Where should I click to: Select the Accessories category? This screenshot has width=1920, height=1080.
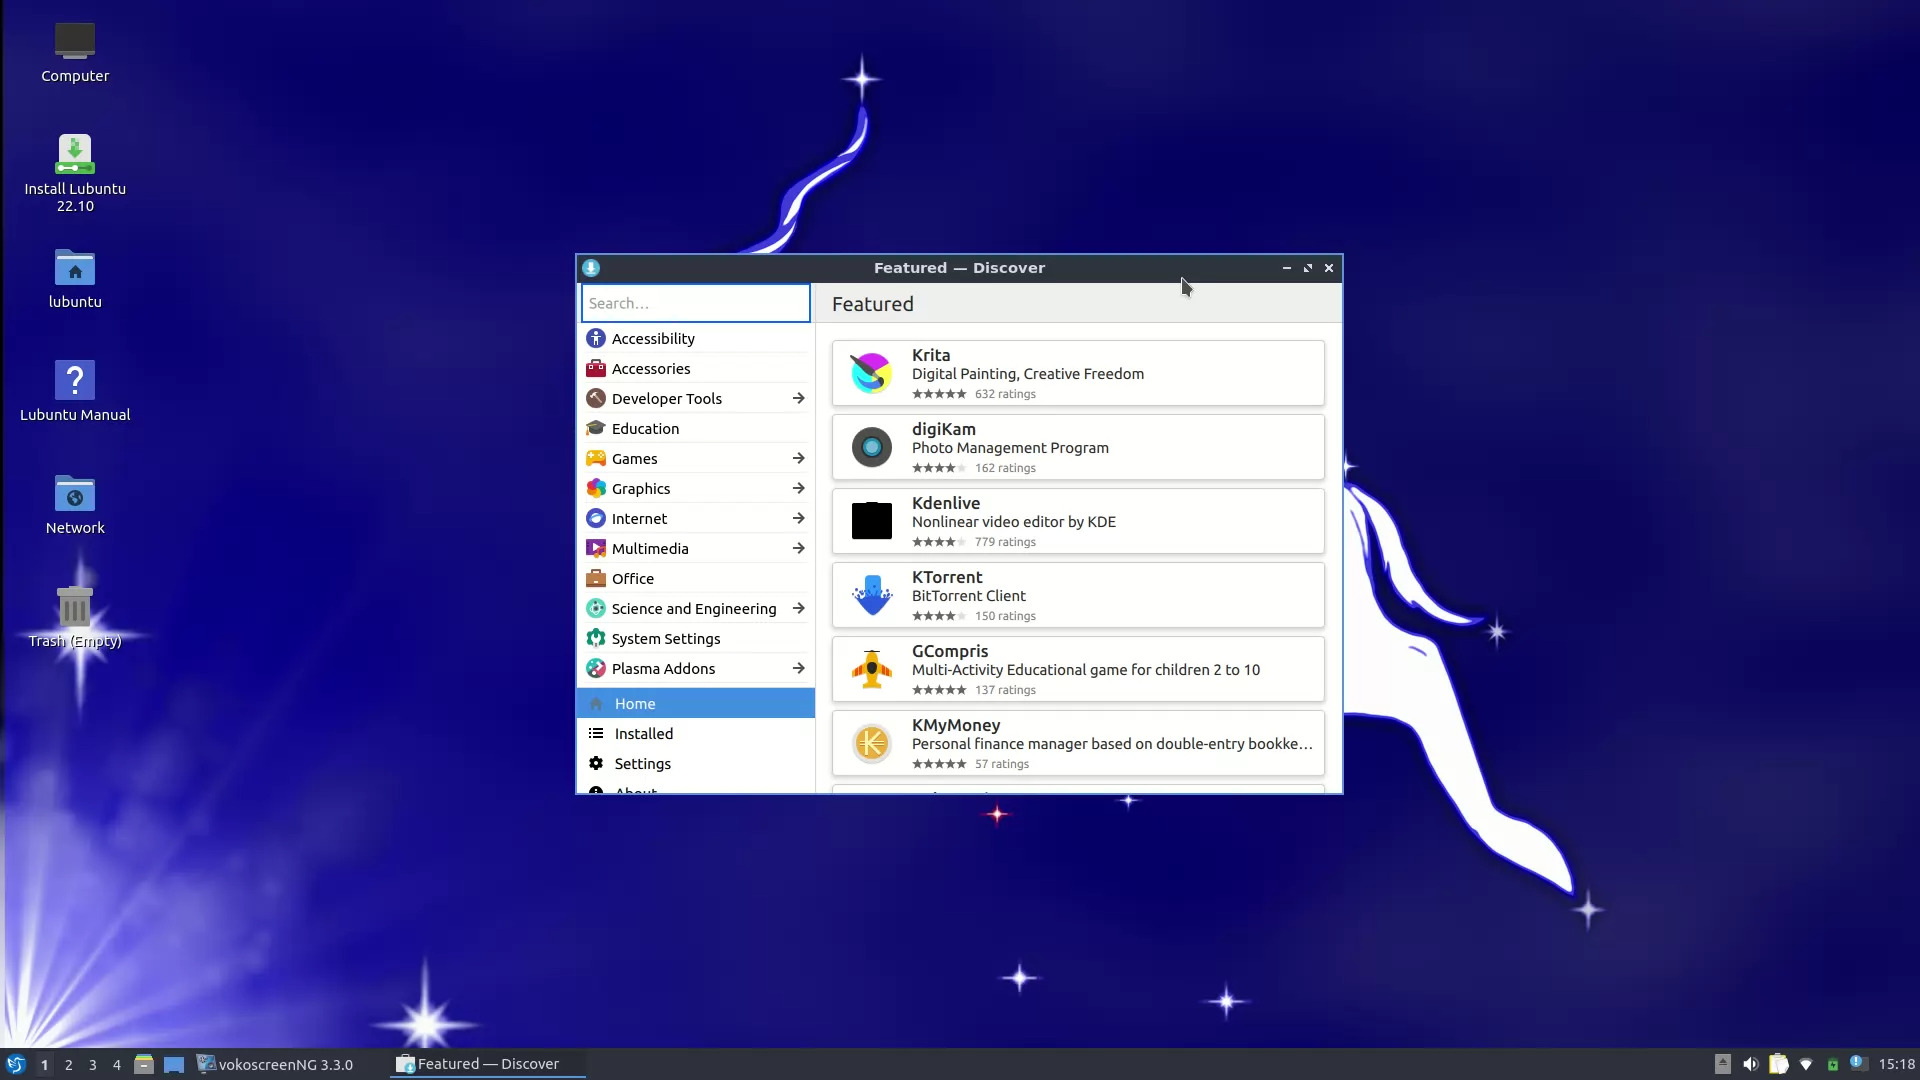(650, 368)
